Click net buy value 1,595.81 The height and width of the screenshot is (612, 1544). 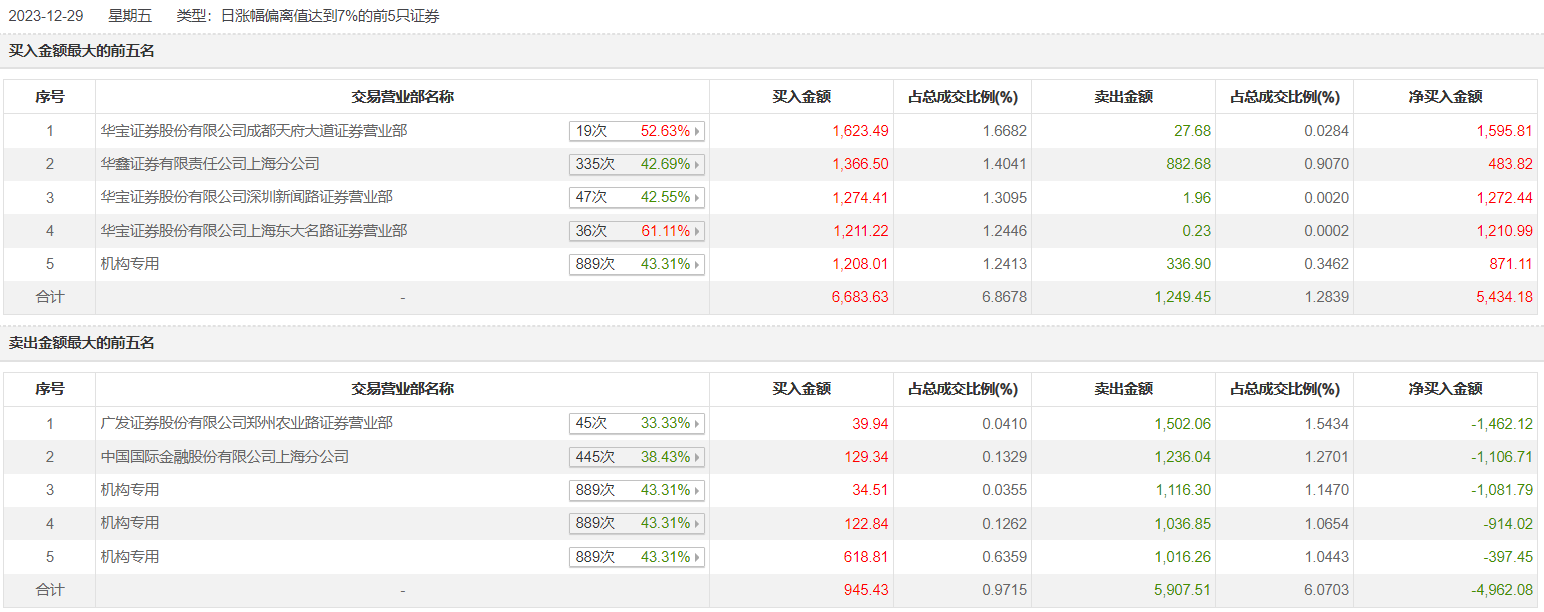coord(1504,131)
